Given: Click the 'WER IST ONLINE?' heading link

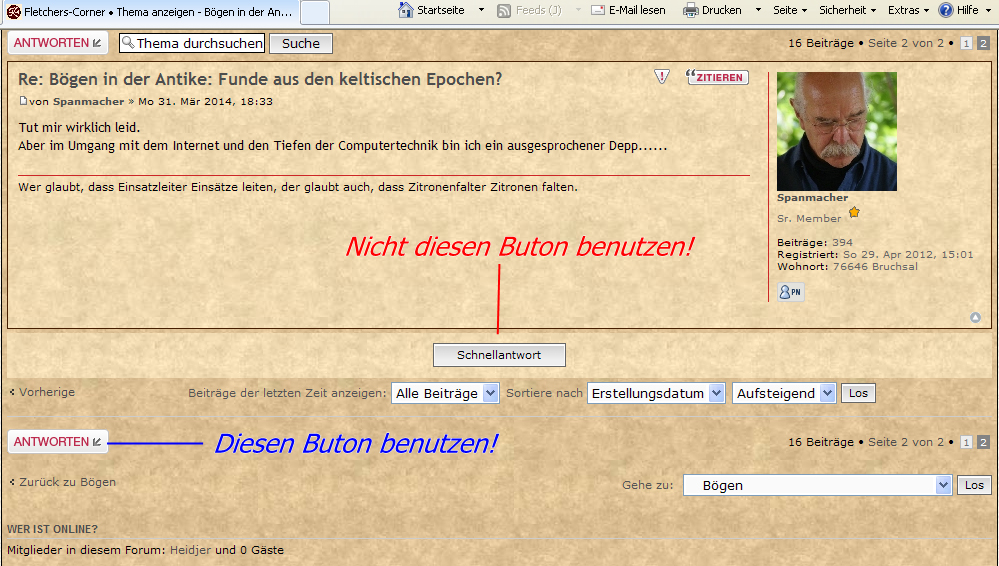Looking at the screenshot, I should pos(52,529).
